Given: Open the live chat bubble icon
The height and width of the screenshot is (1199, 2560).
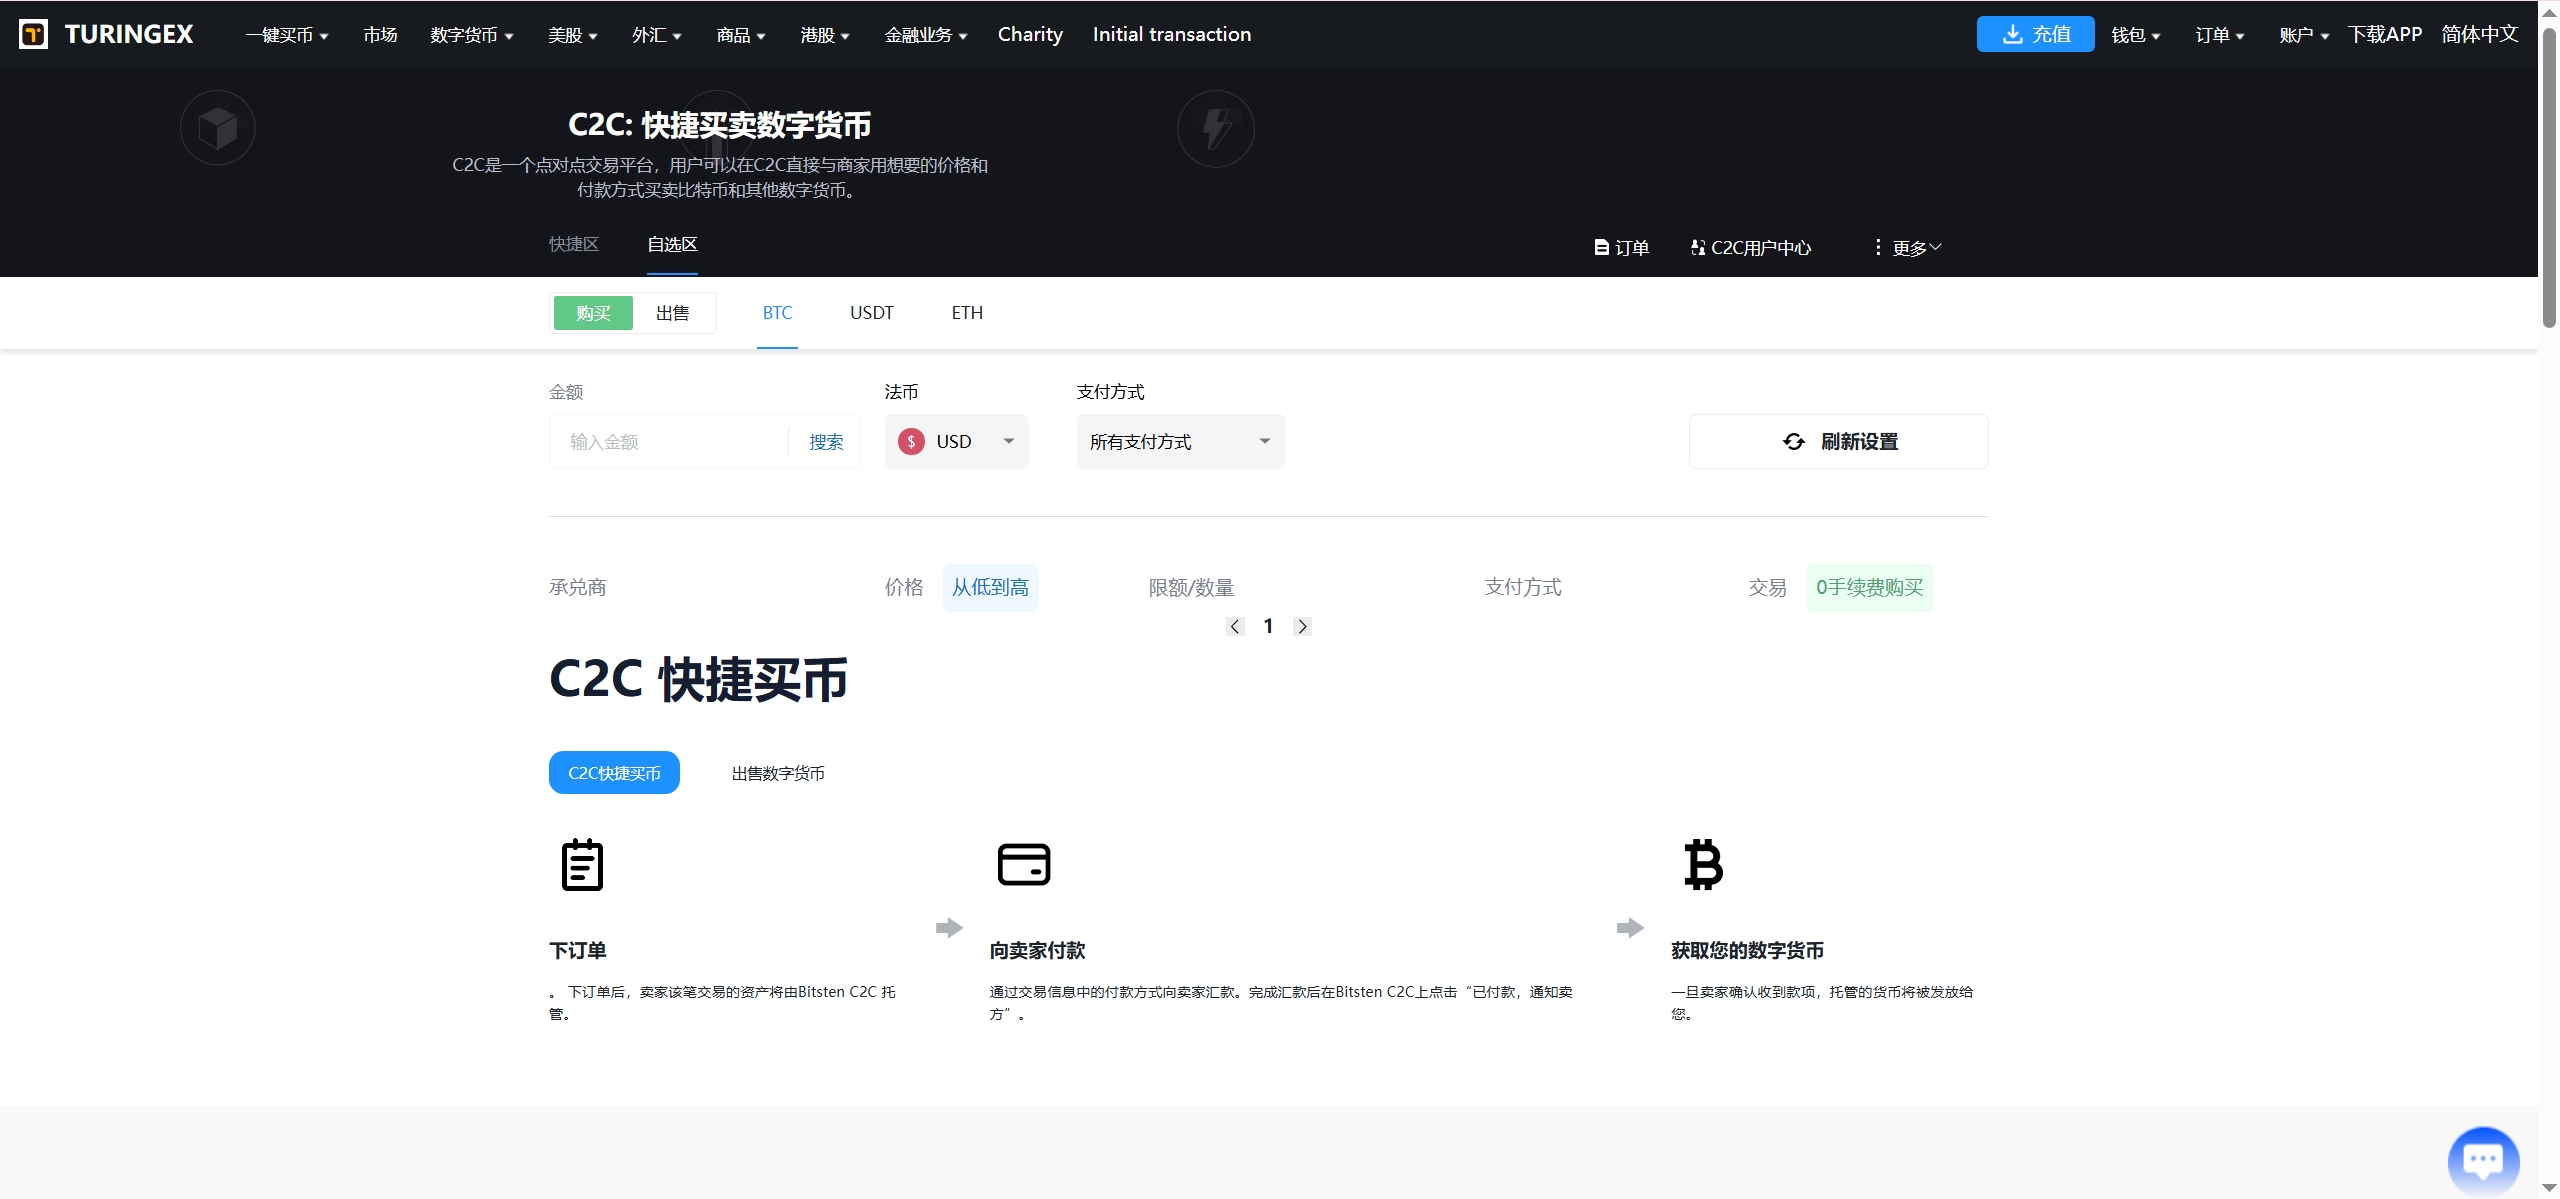Looking at the screenshot, I should click(2483, 1160).
